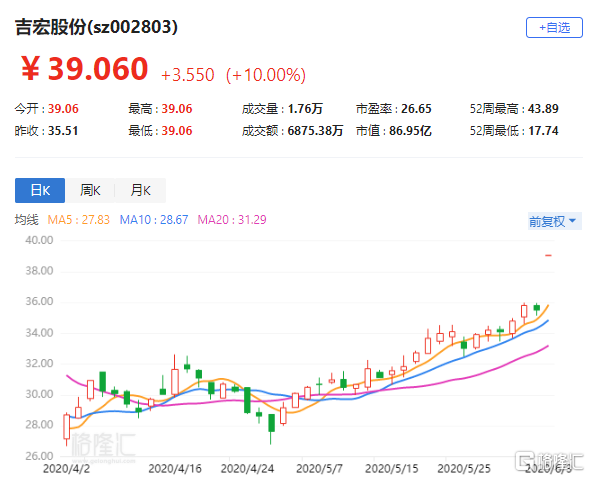Switch to the 月K monthly chart tab
This screenshot has width=590, height=478.
point(140,190)
